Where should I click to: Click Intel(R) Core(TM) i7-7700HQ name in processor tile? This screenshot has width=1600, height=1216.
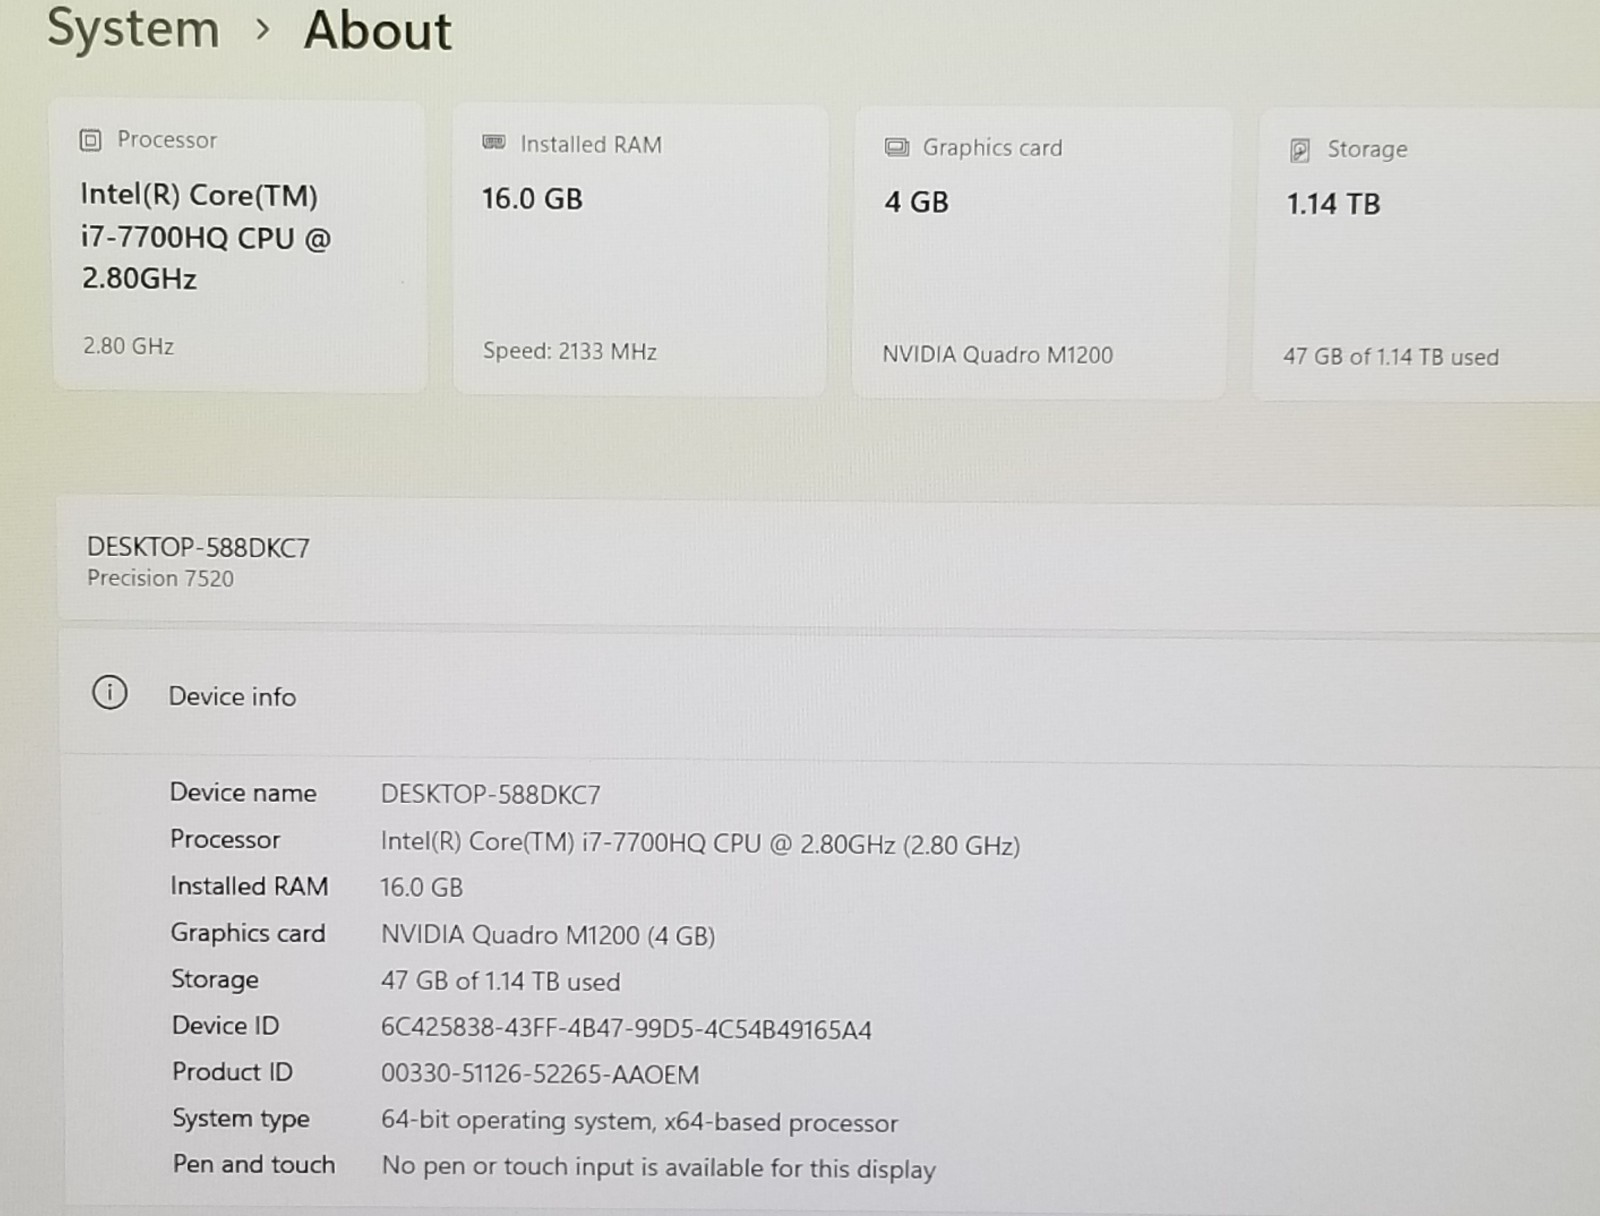coord(206,236)
